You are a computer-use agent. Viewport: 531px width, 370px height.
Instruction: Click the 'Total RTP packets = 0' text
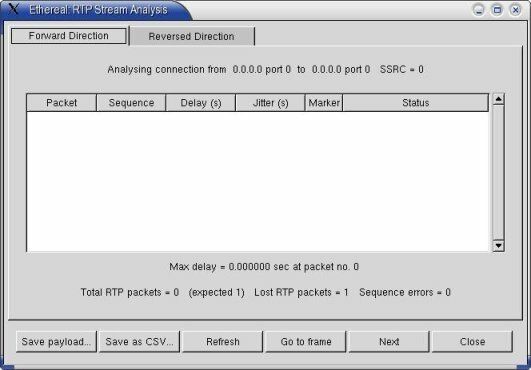[x=130, y=292]
